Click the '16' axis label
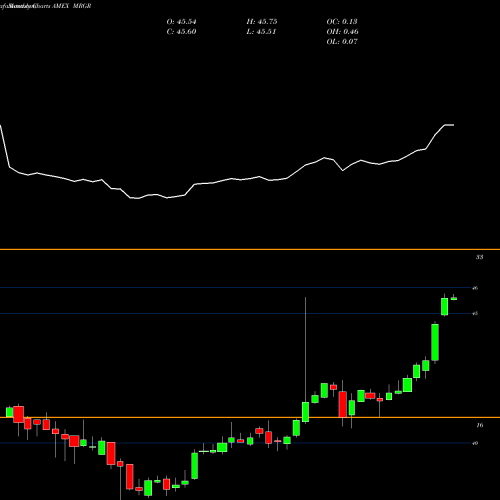This screenshot has height=500, width=500. pos(479,425)
